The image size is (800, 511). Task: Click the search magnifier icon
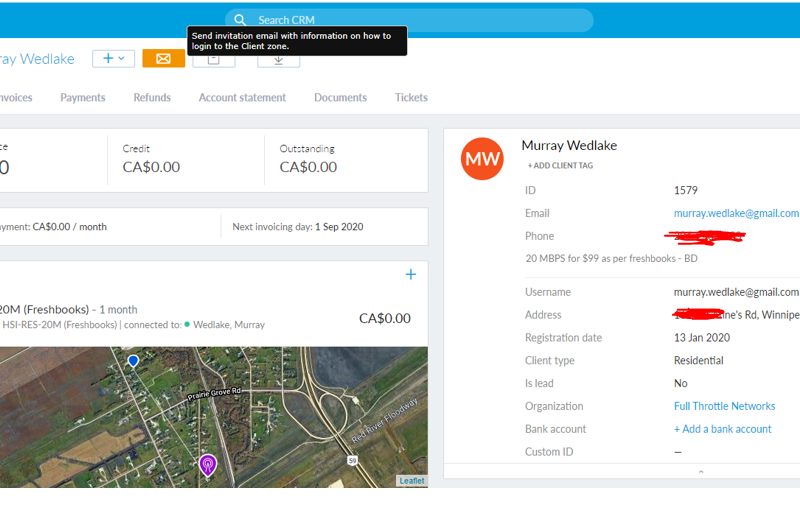[240, 20]
